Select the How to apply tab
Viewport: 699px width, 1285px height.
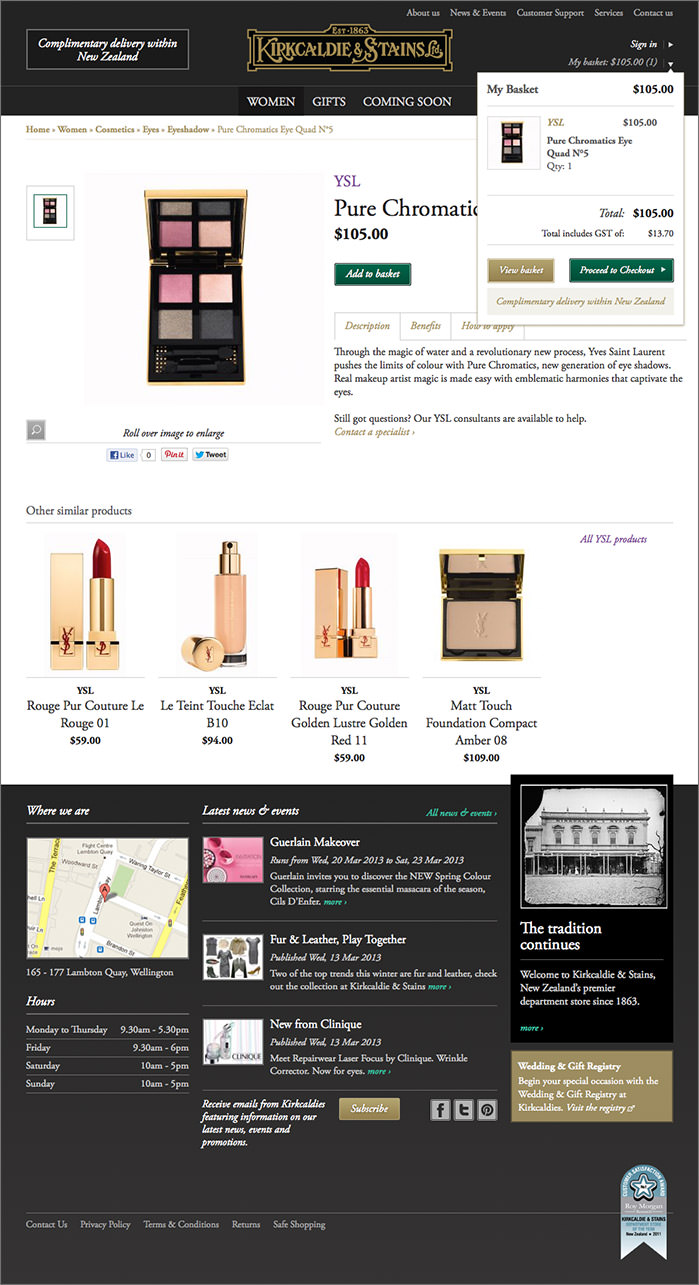pos(488,326)
